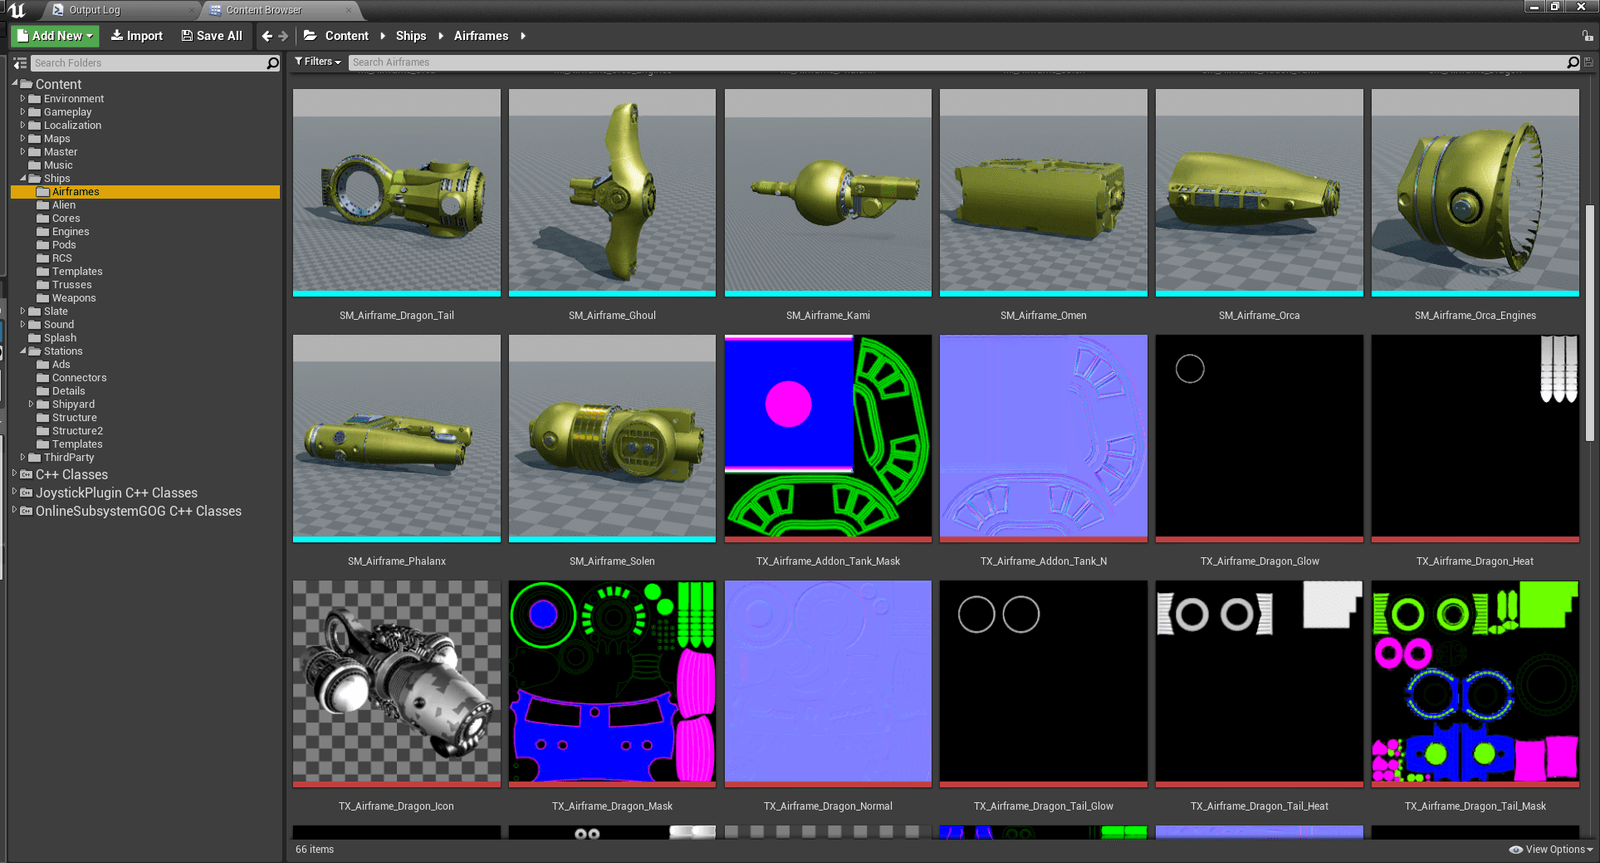This screenshot has width=1600, height=863.
Task: Go forward with the right arrow
Action: pos(283,36)
